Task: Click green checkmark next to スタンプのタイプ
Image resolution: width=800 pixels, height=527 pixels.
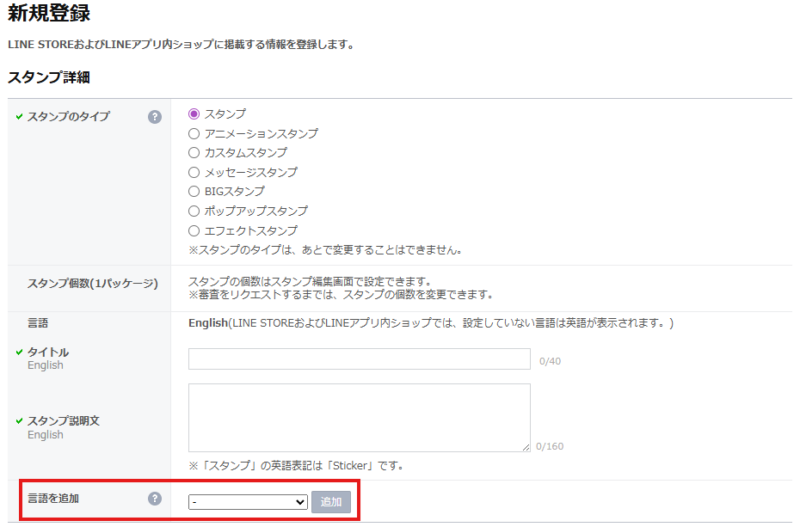Action: pos(19,117)
